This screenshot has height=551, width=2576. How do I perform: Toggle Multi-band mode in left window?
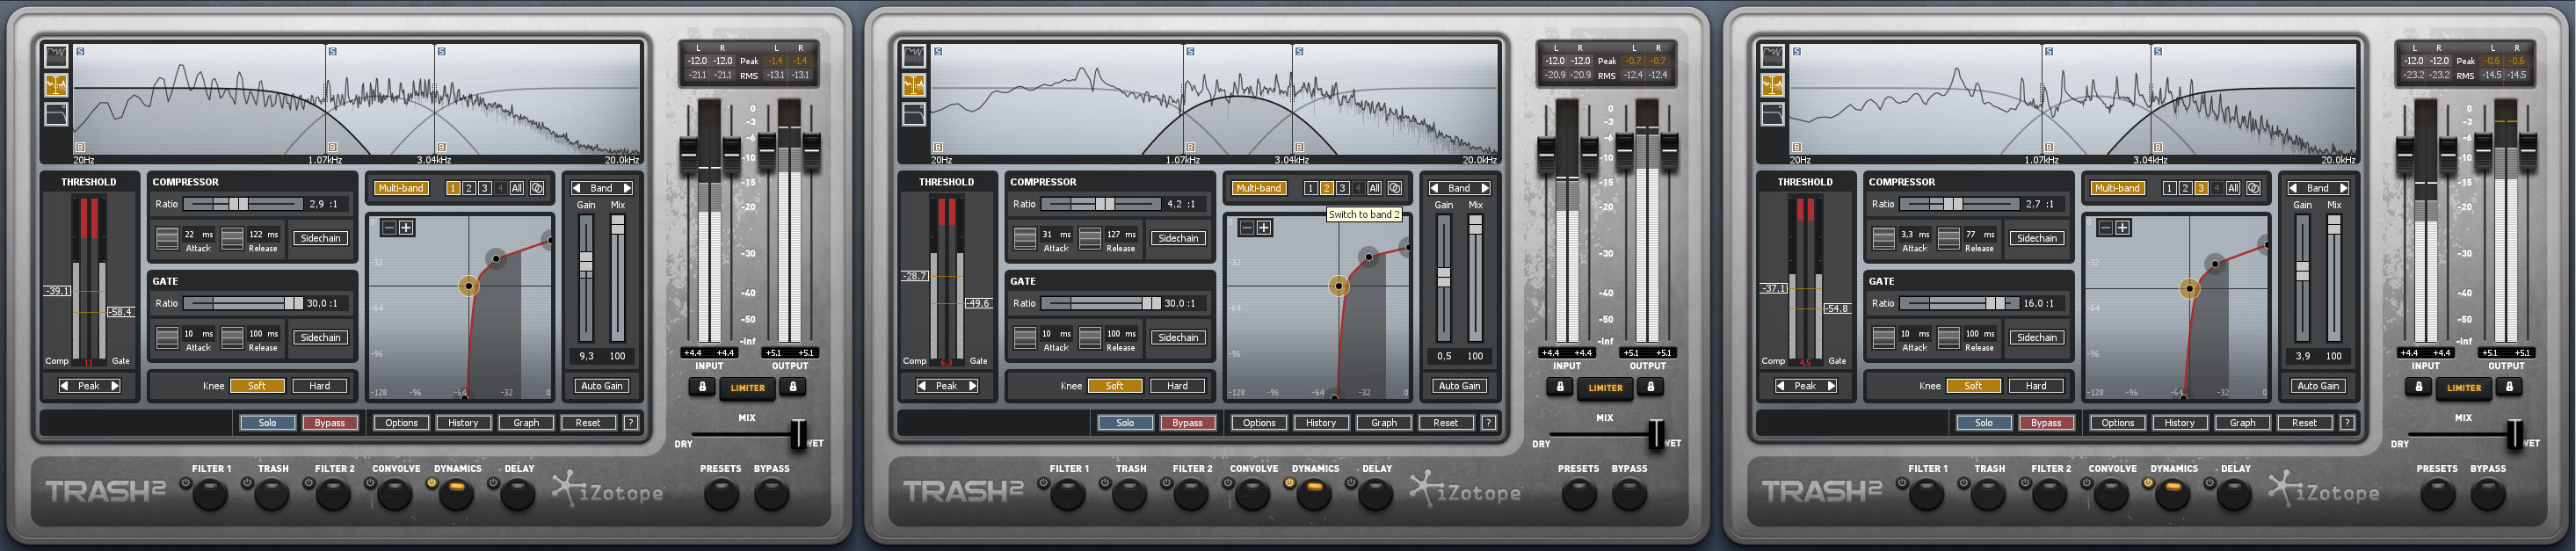tap(401, 188)
